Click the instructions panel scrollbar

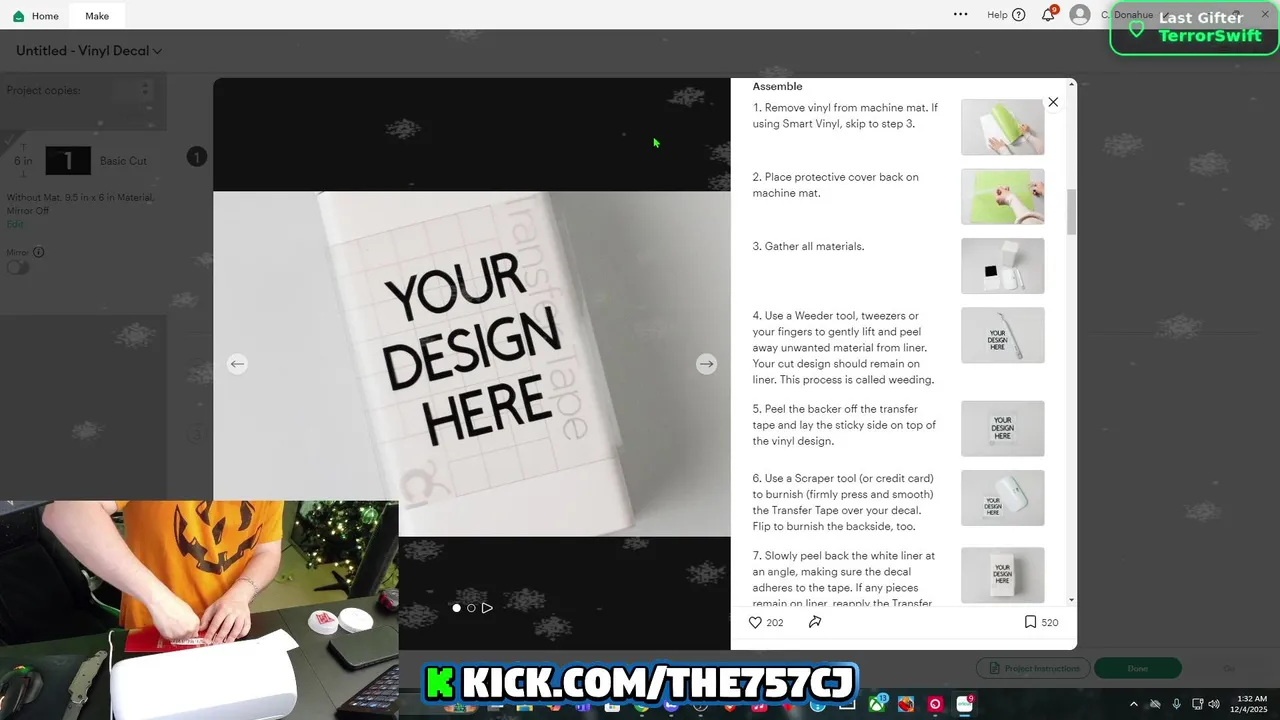point(1072,212)
